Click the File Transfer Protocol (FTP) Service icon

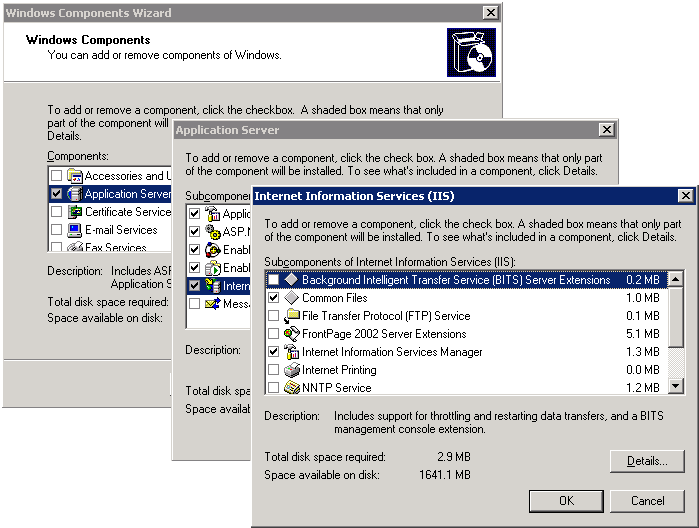tap(291, 316)
